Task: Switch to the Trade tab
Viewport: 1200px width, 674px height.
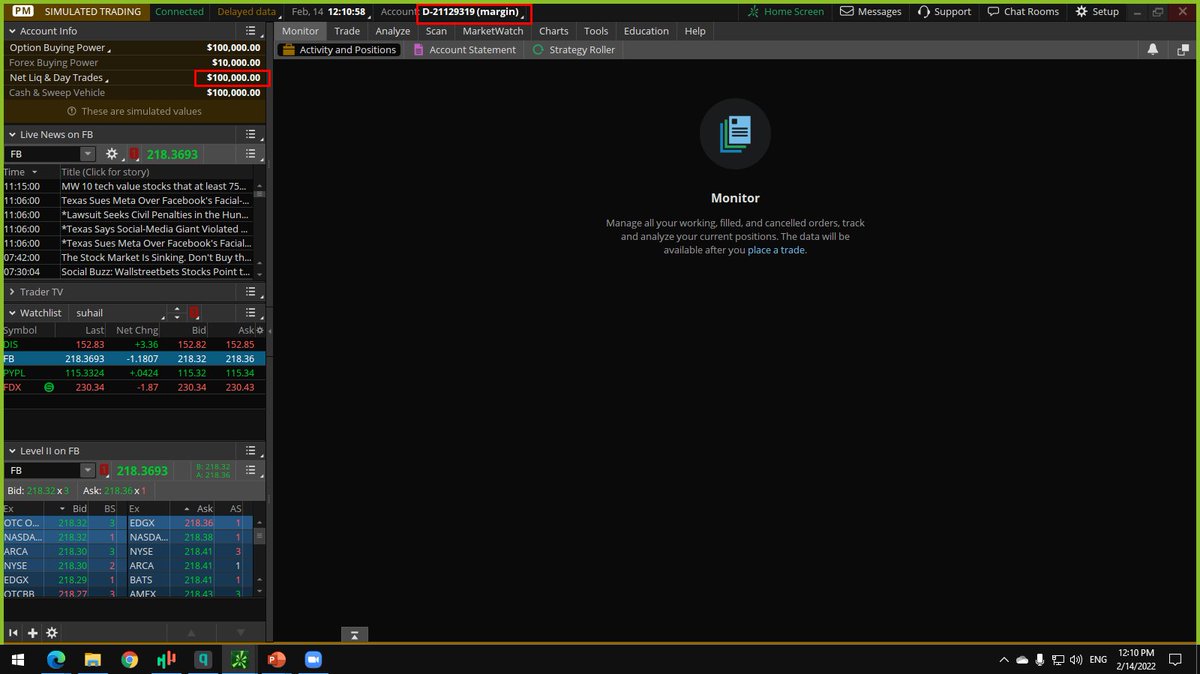Action: tap(347, 31)
